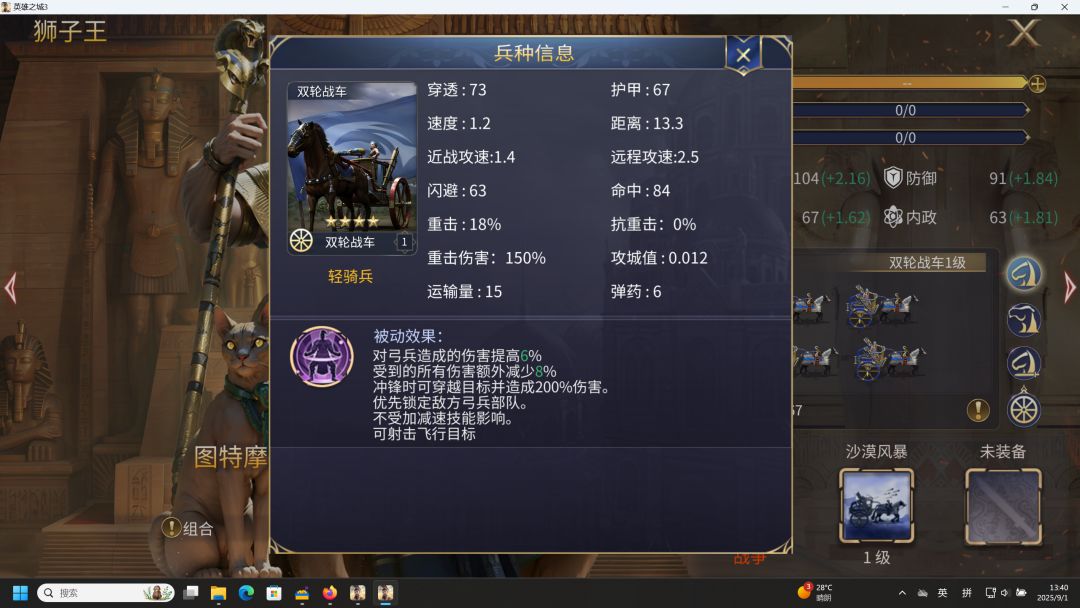Launch Microsoft Edge from taskbar
The image size is (1080, 608).
pos(246,593)
